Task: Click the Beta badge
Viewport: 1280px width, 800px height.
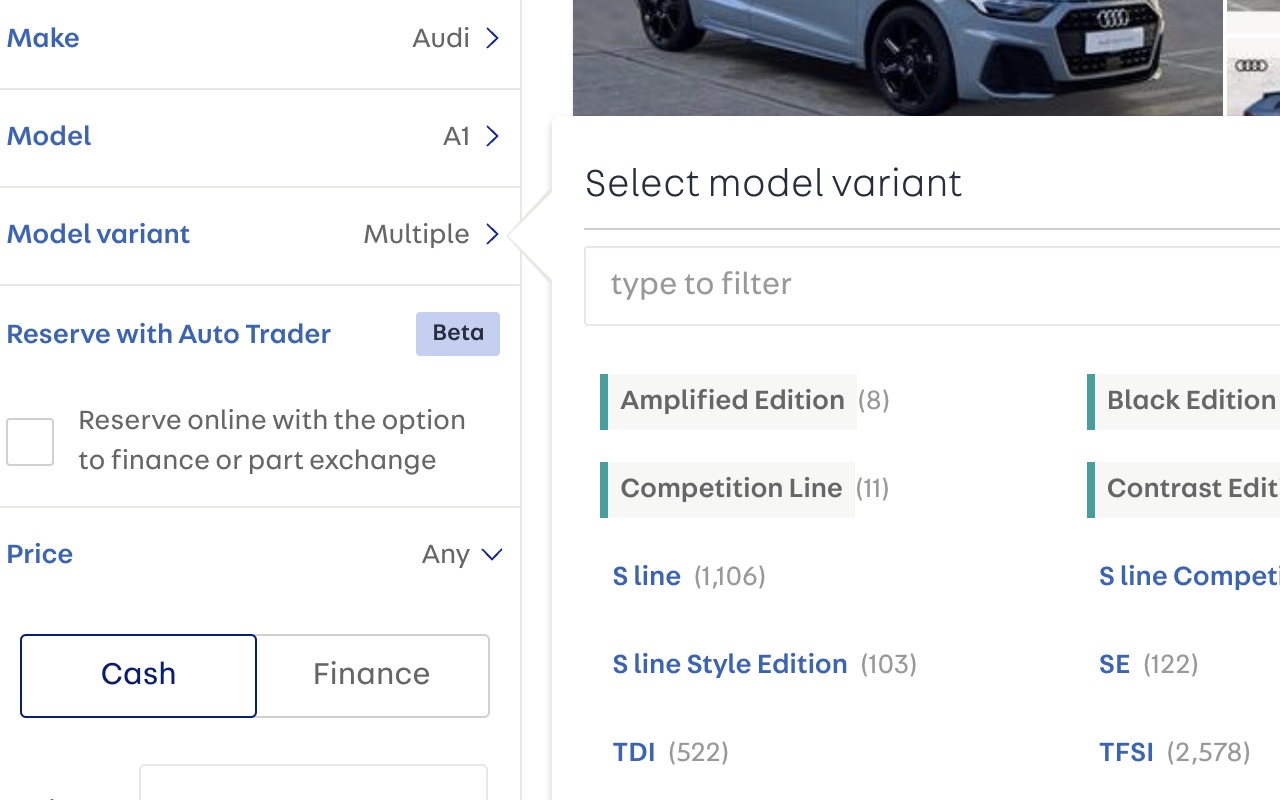Action: click(458, 334)
